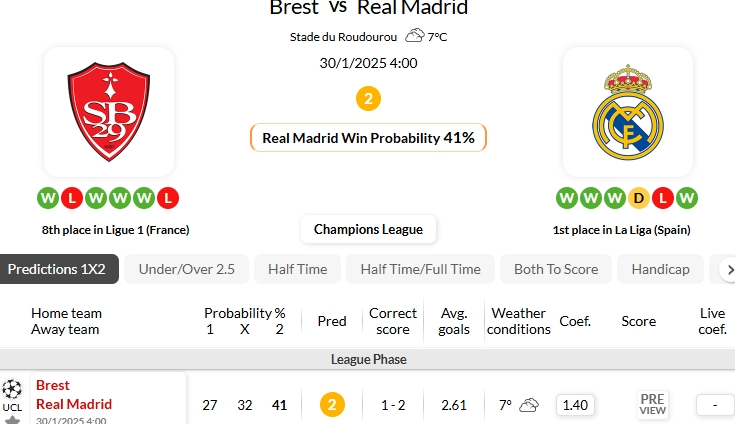
Task: Click the orange 2 badge below the match date
Action: tap(368, 98)
